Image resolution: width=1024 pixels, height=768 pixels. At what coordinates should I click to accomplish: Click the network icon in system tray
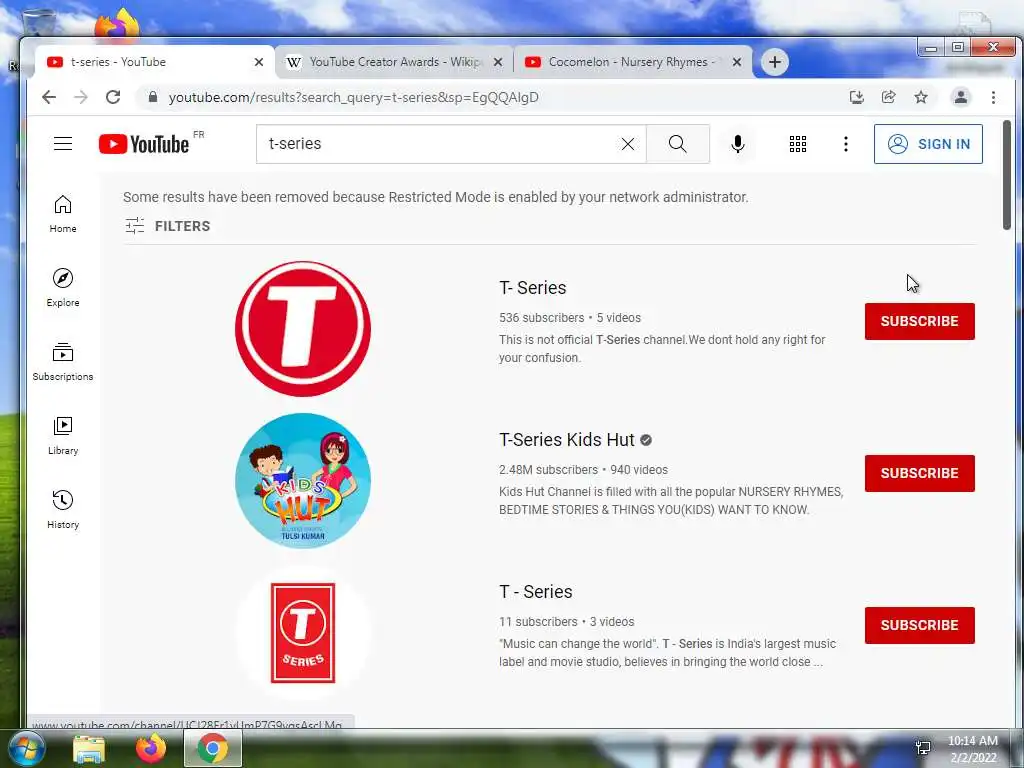[923, 748]
